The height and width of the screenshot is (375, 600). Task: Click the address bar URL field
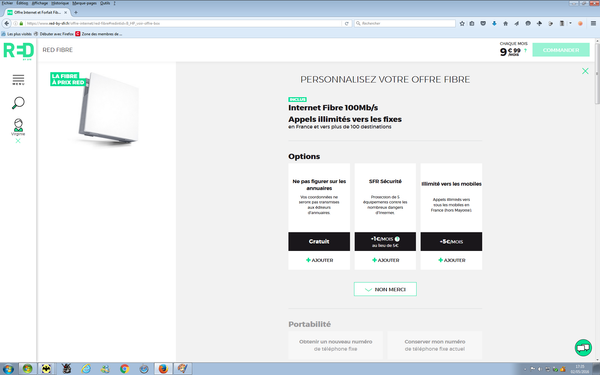click(x=184, y=23)
